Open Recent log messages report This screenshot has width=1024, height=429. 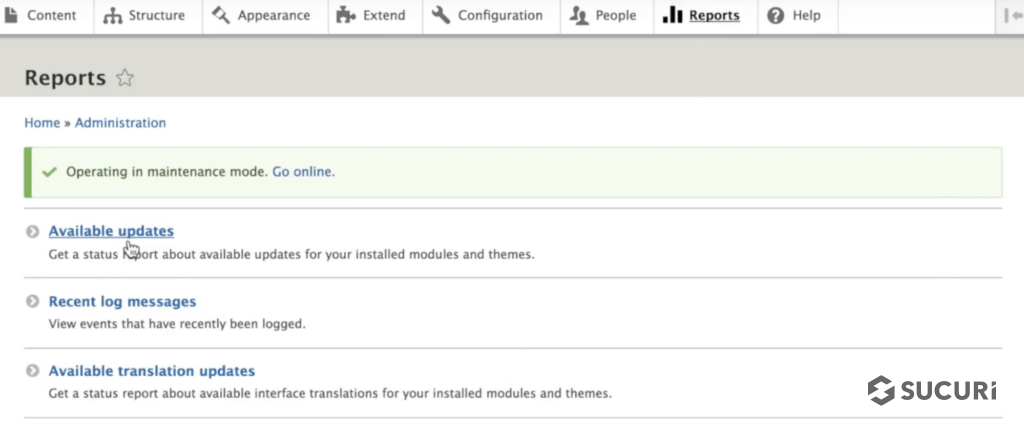click(122, 301)
